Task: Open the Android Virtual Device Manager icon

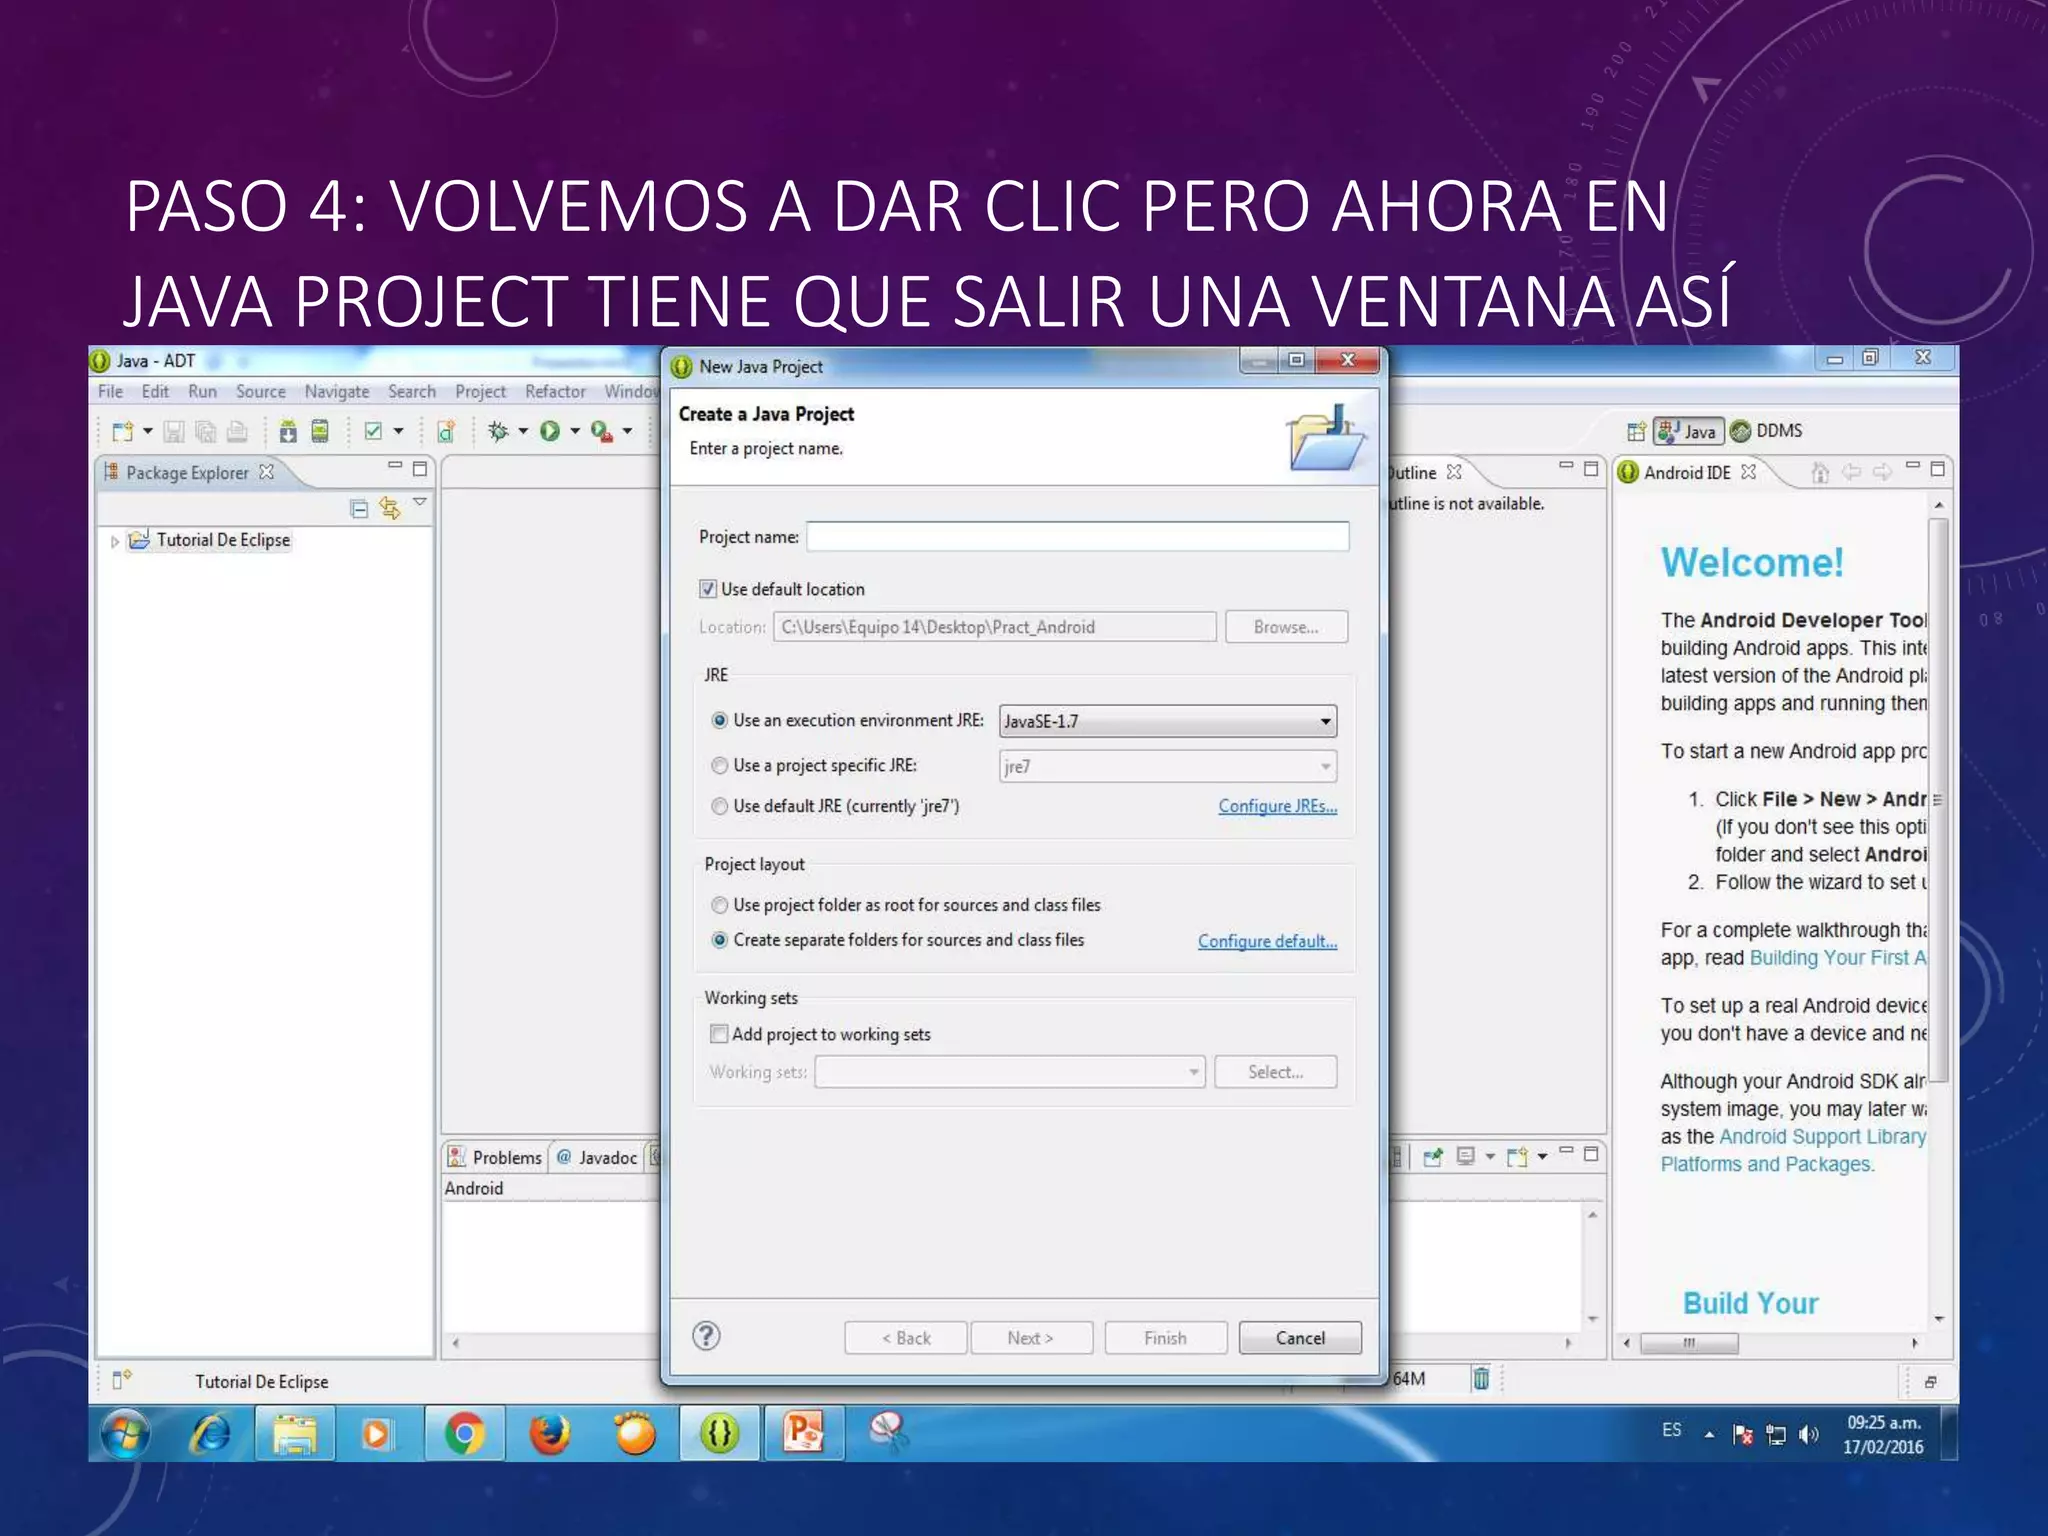Action: point(320,431)
